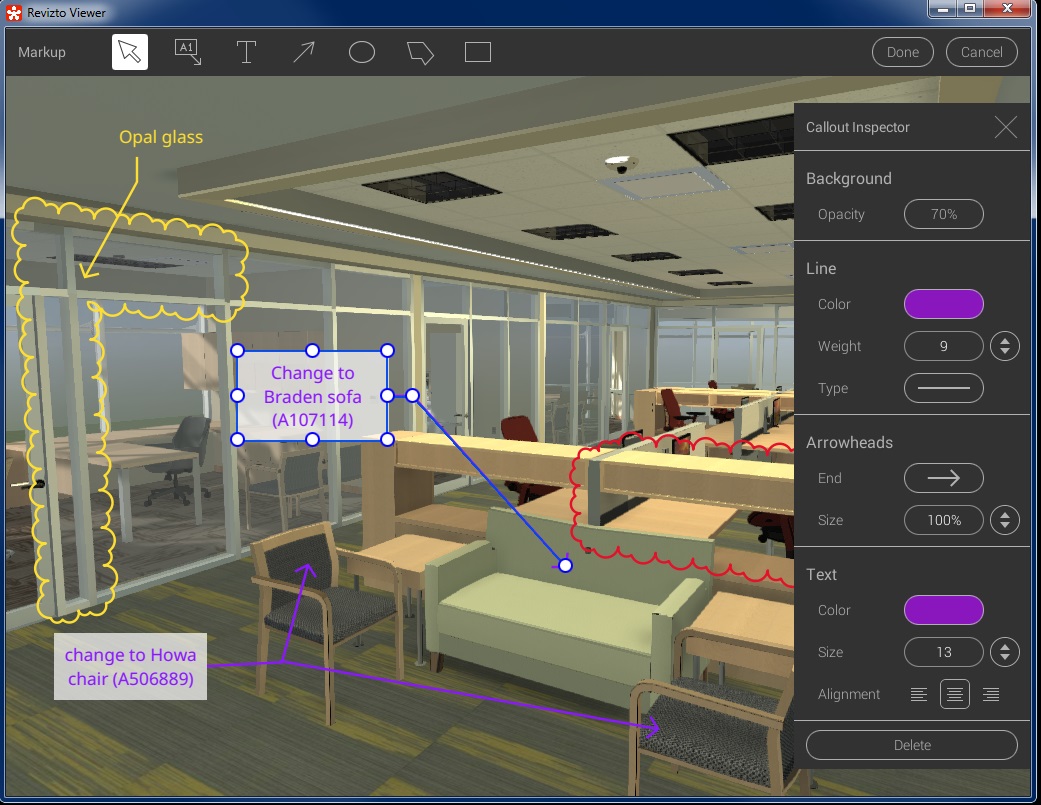Screen dimensions: 1041x805
Task: Select the 'Opal glass' text annotation
Action: 161,137
